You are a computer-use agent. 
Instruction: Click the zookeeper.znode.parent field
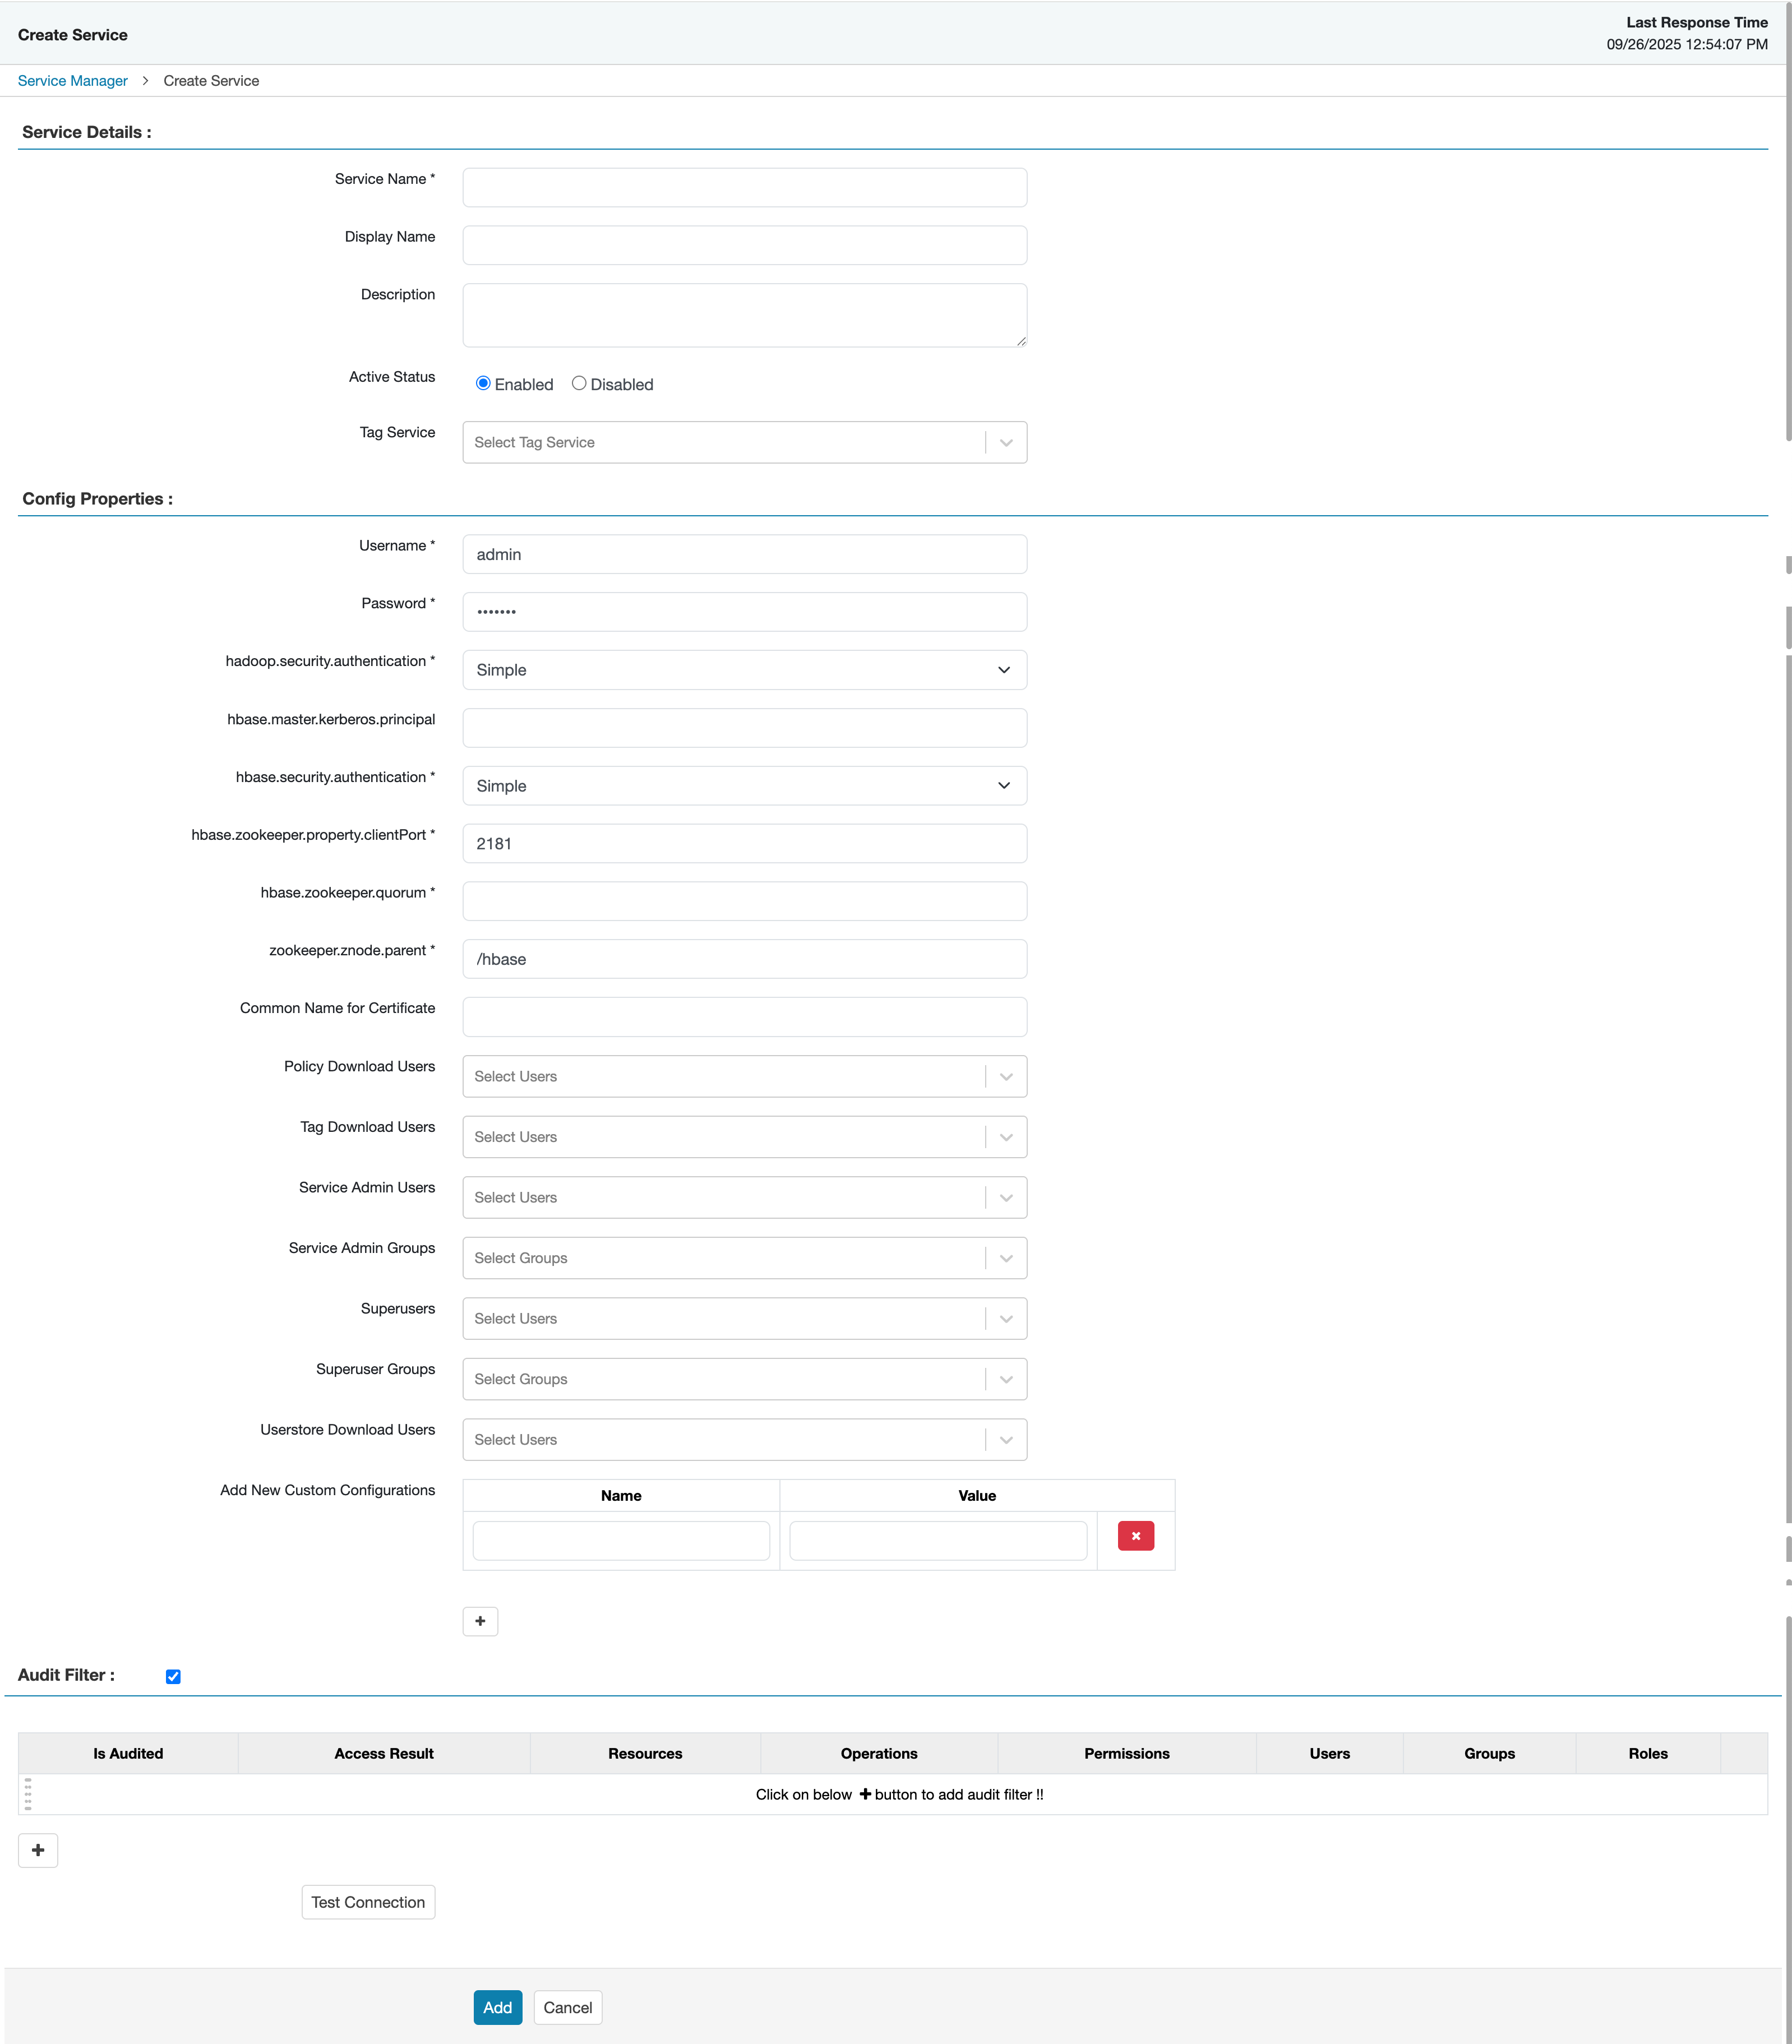pos(744,958)
